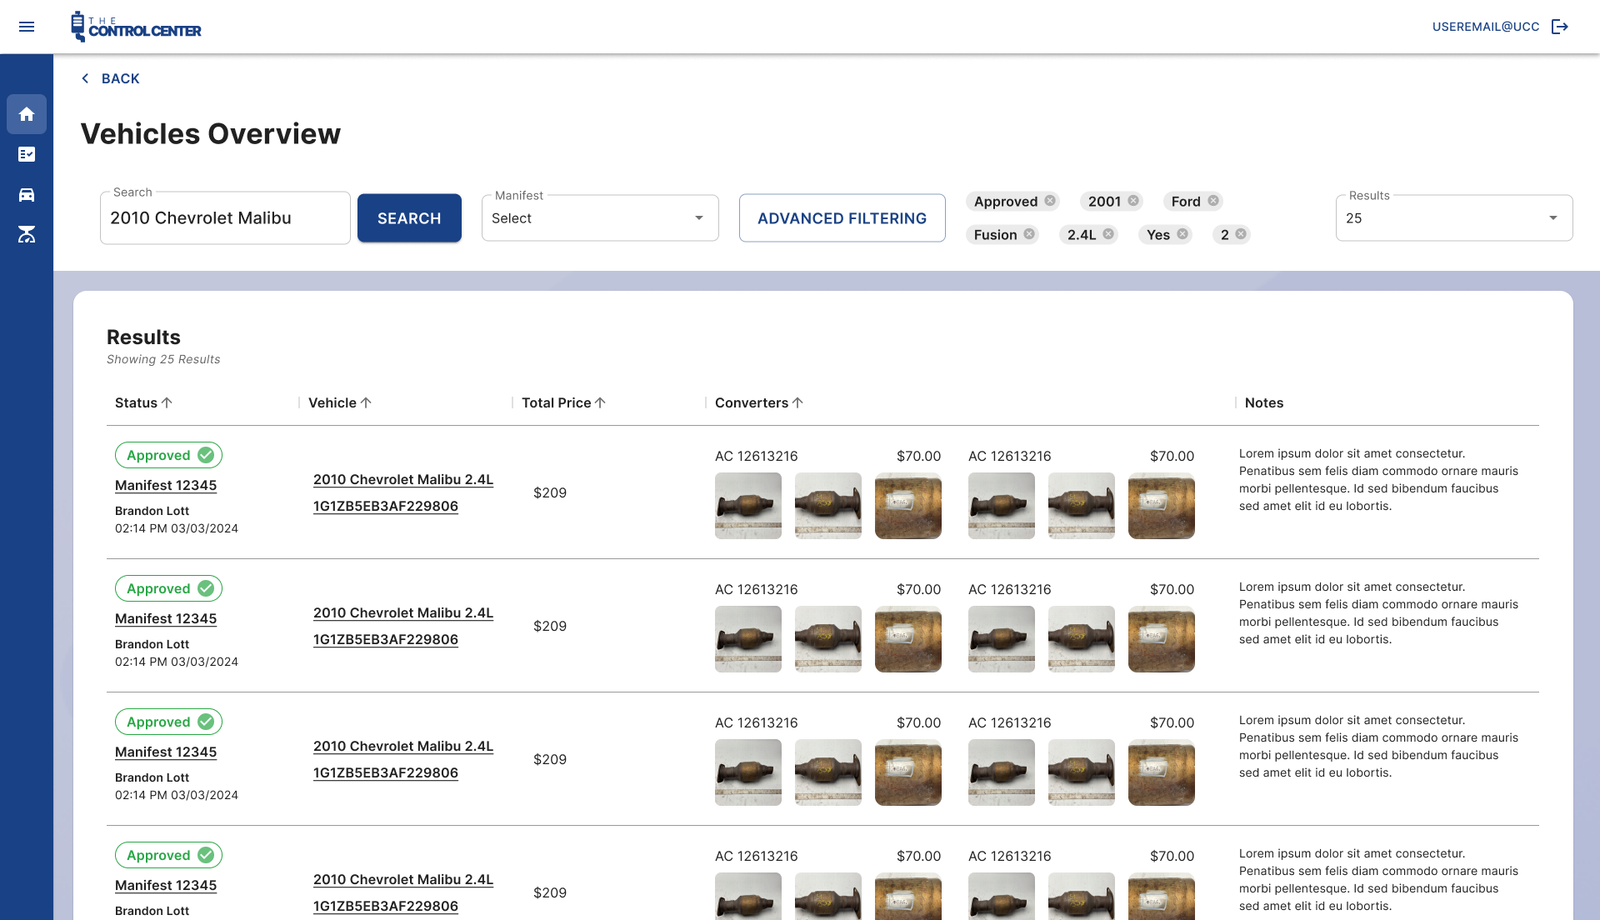This screenshot has width=1600, height=920.
Task: Open ADVANCED FILTERING
Action: point(842,218)
